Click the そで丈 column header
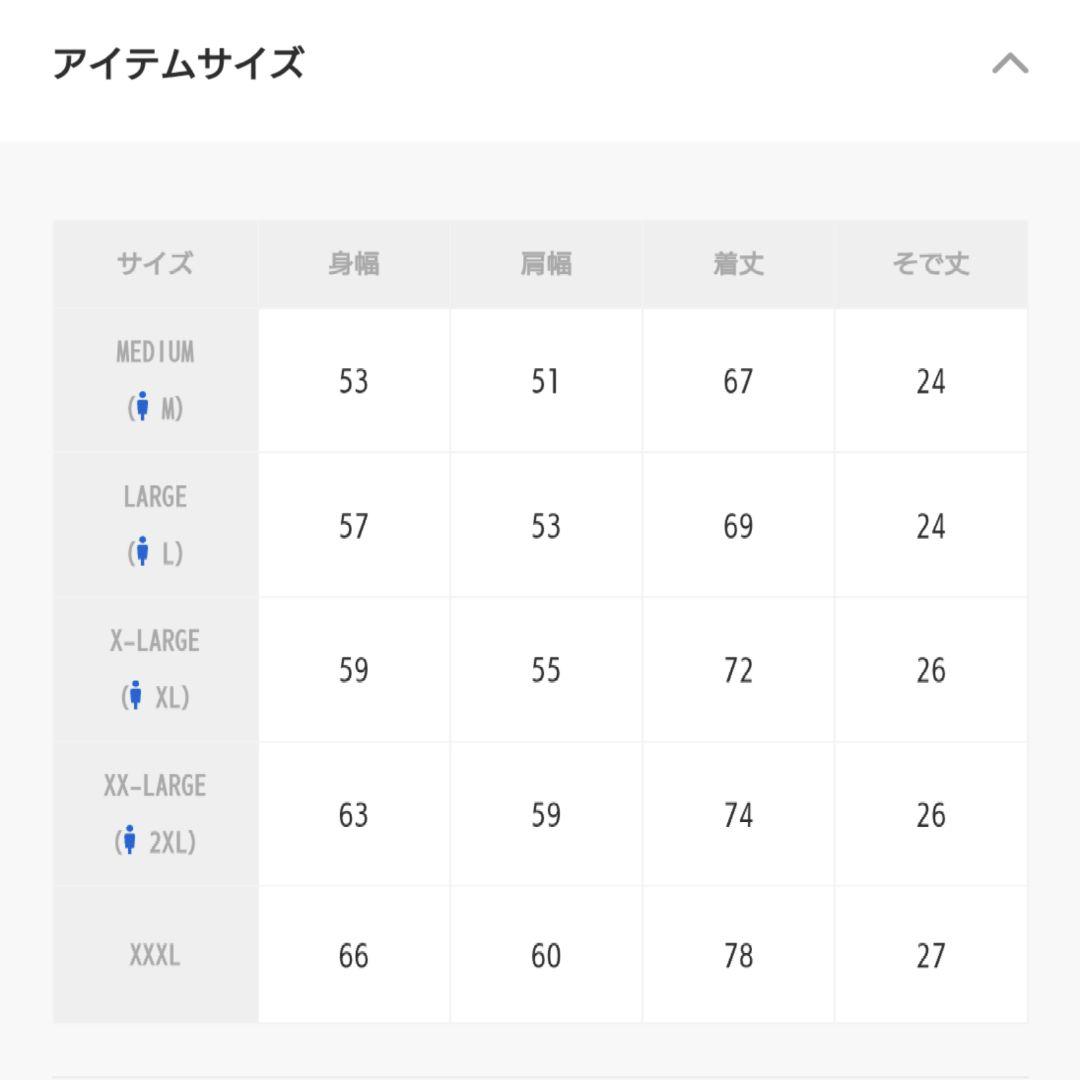1080x1080 pixels. pyautogui.click(x=931, y=264)
